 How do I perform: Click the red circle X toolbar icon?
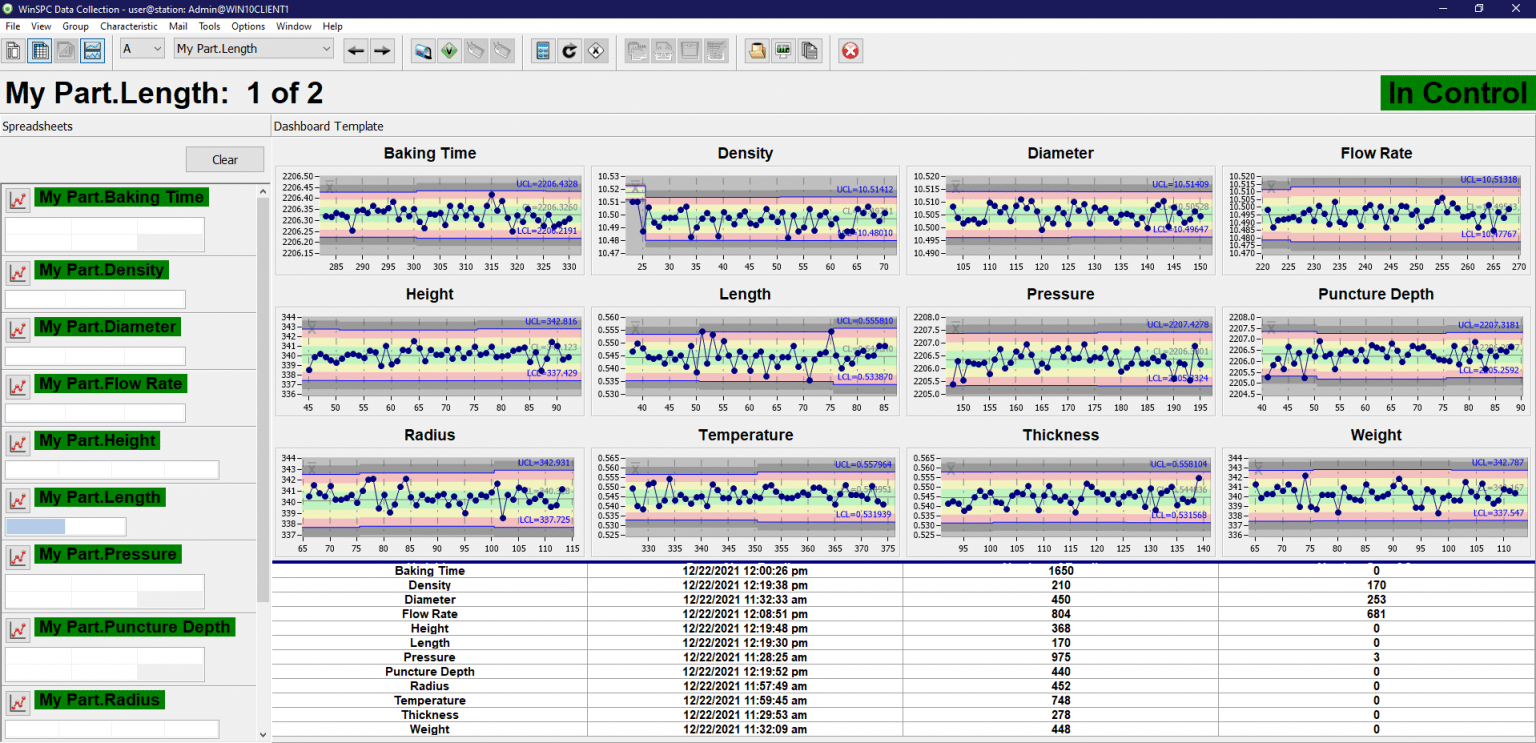(851, 50)
